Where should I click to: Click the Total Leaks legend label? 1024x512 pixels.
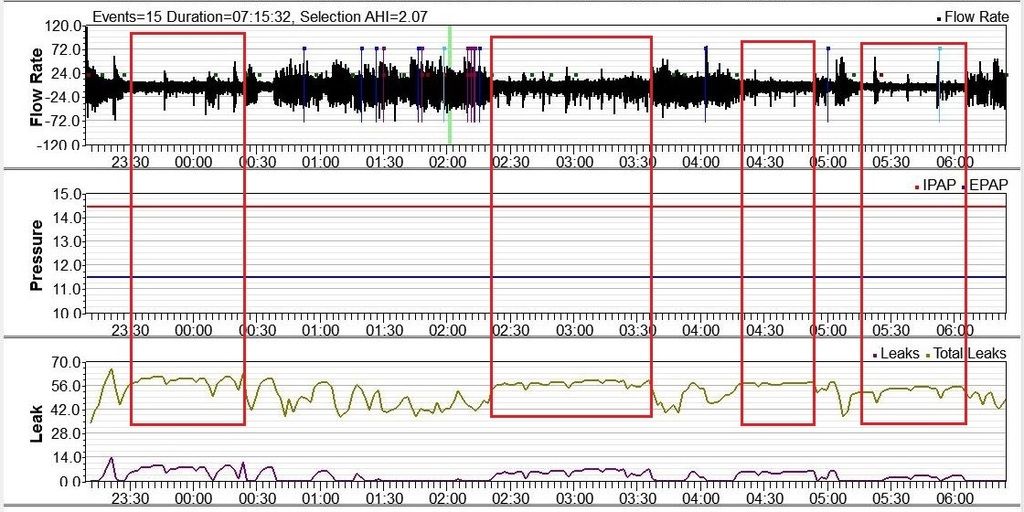(x=971, y=353)
